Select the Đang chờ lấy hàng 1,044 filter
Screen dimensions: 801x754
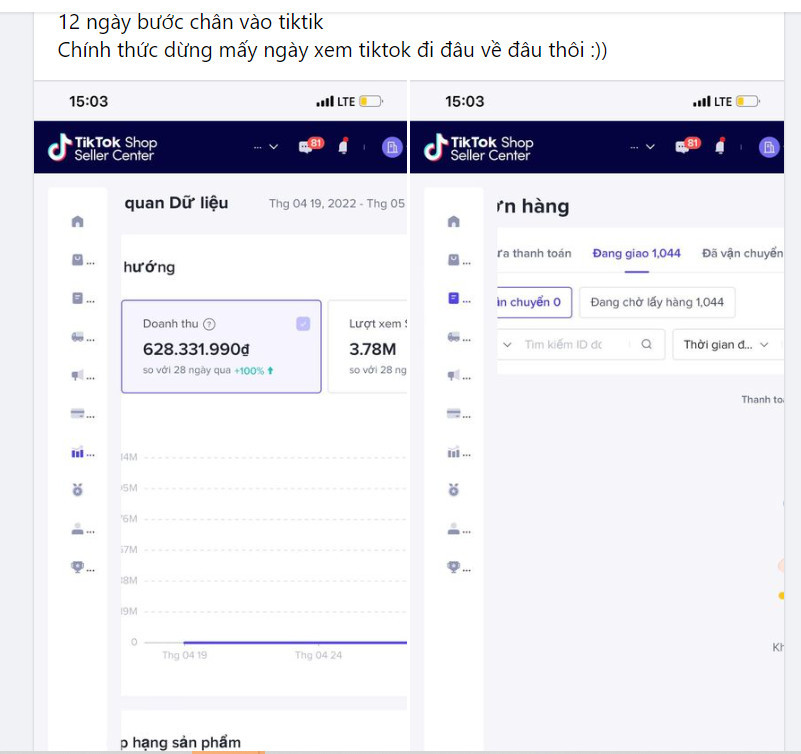click(657, 302)
